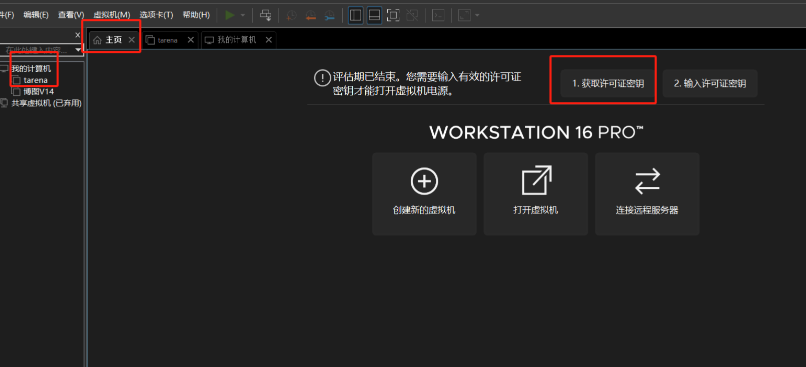Click the 连接远程服务器 tile

click(647, 194)
